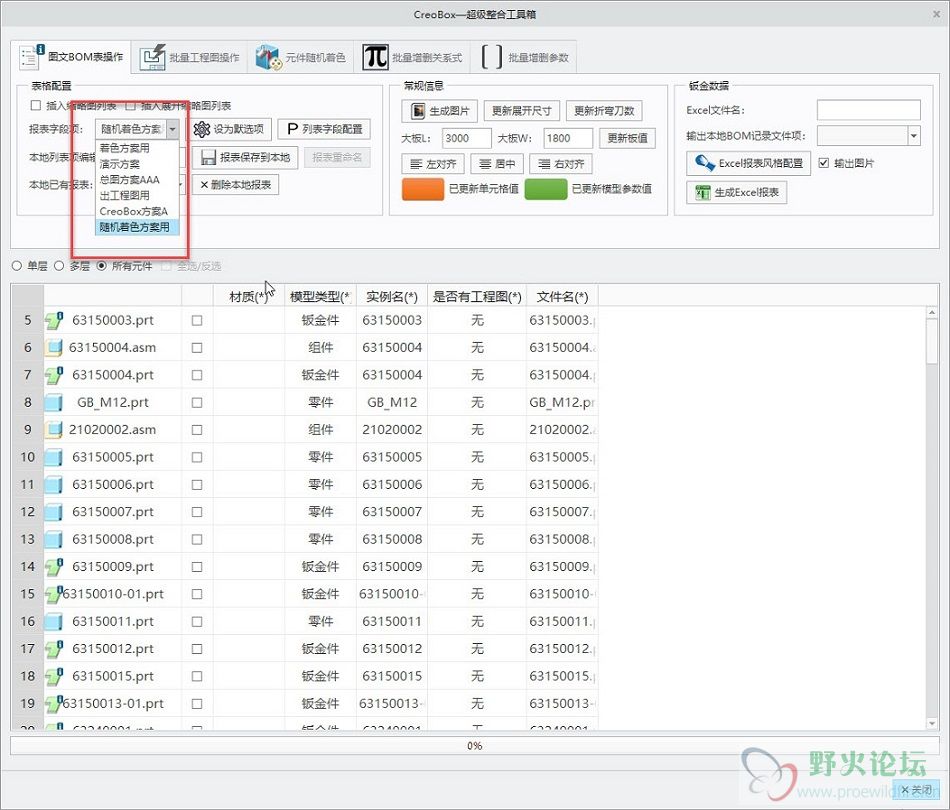Click table scrollbar up arrow
The height and width of the screenshot is (810, 950).
[x=932, y=313]
